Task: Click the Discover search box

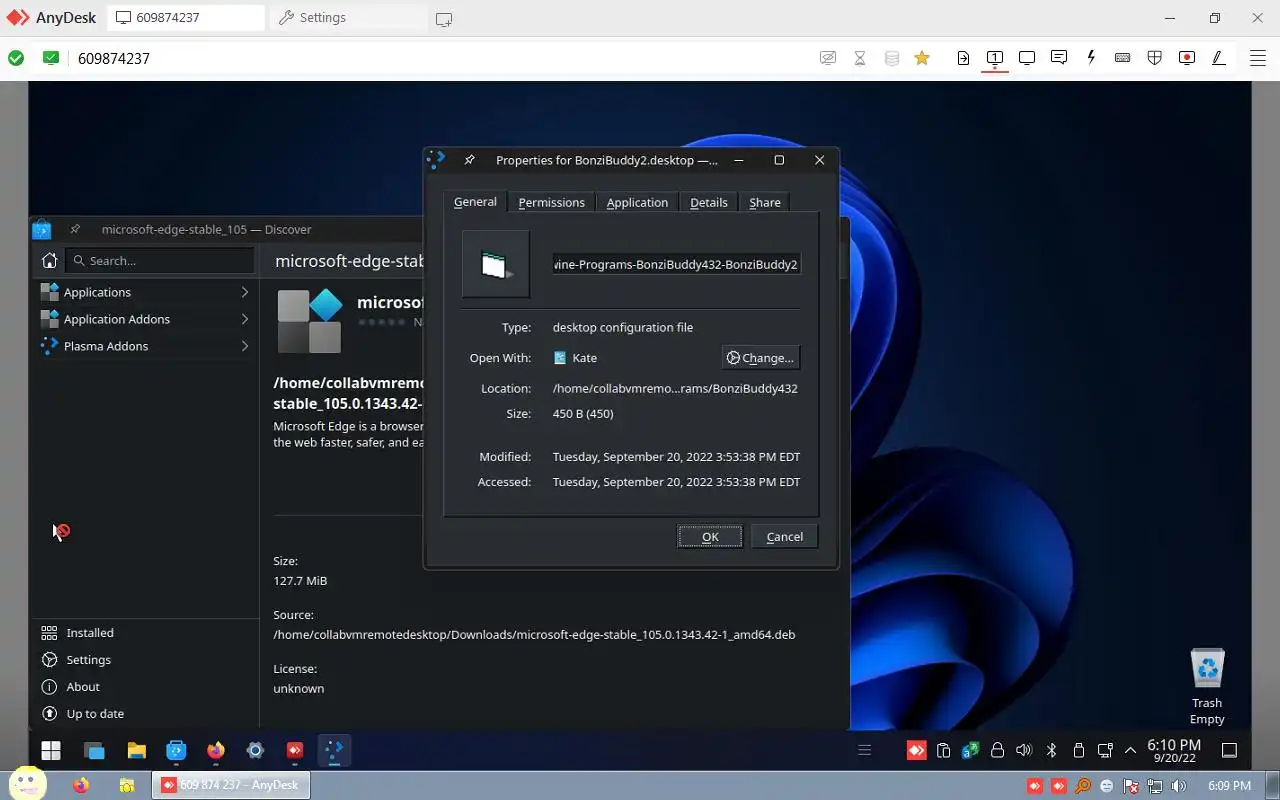Action: (160, 260)
